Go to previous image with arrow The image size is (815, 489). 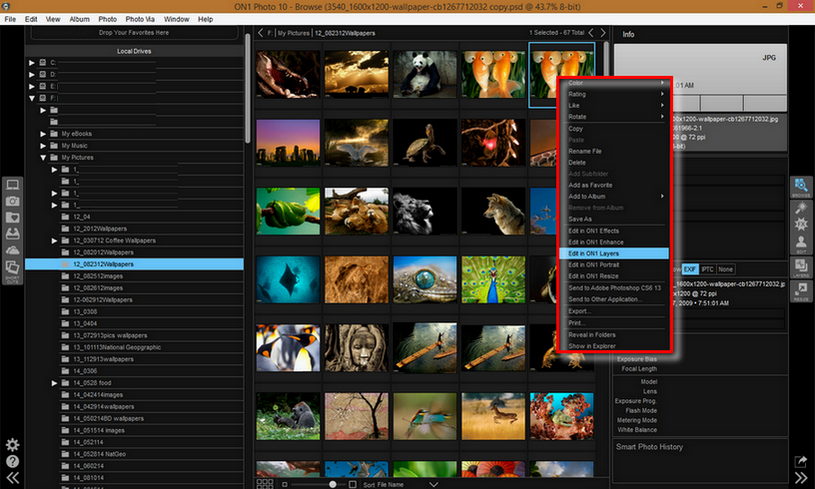point(591,33)
